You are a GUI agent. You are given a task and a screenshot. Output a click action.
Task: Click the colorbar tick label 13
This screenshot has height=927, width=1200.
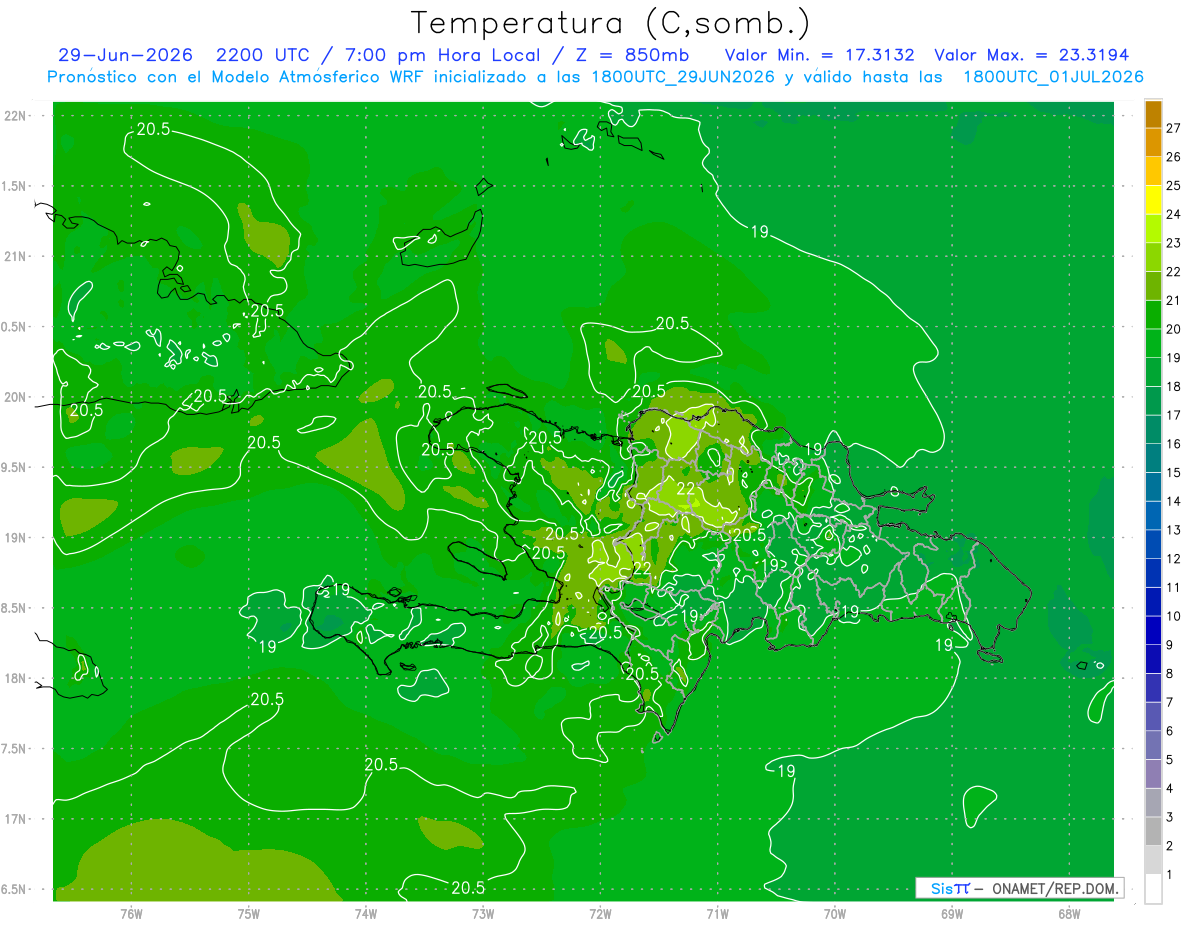point(1173,530)
